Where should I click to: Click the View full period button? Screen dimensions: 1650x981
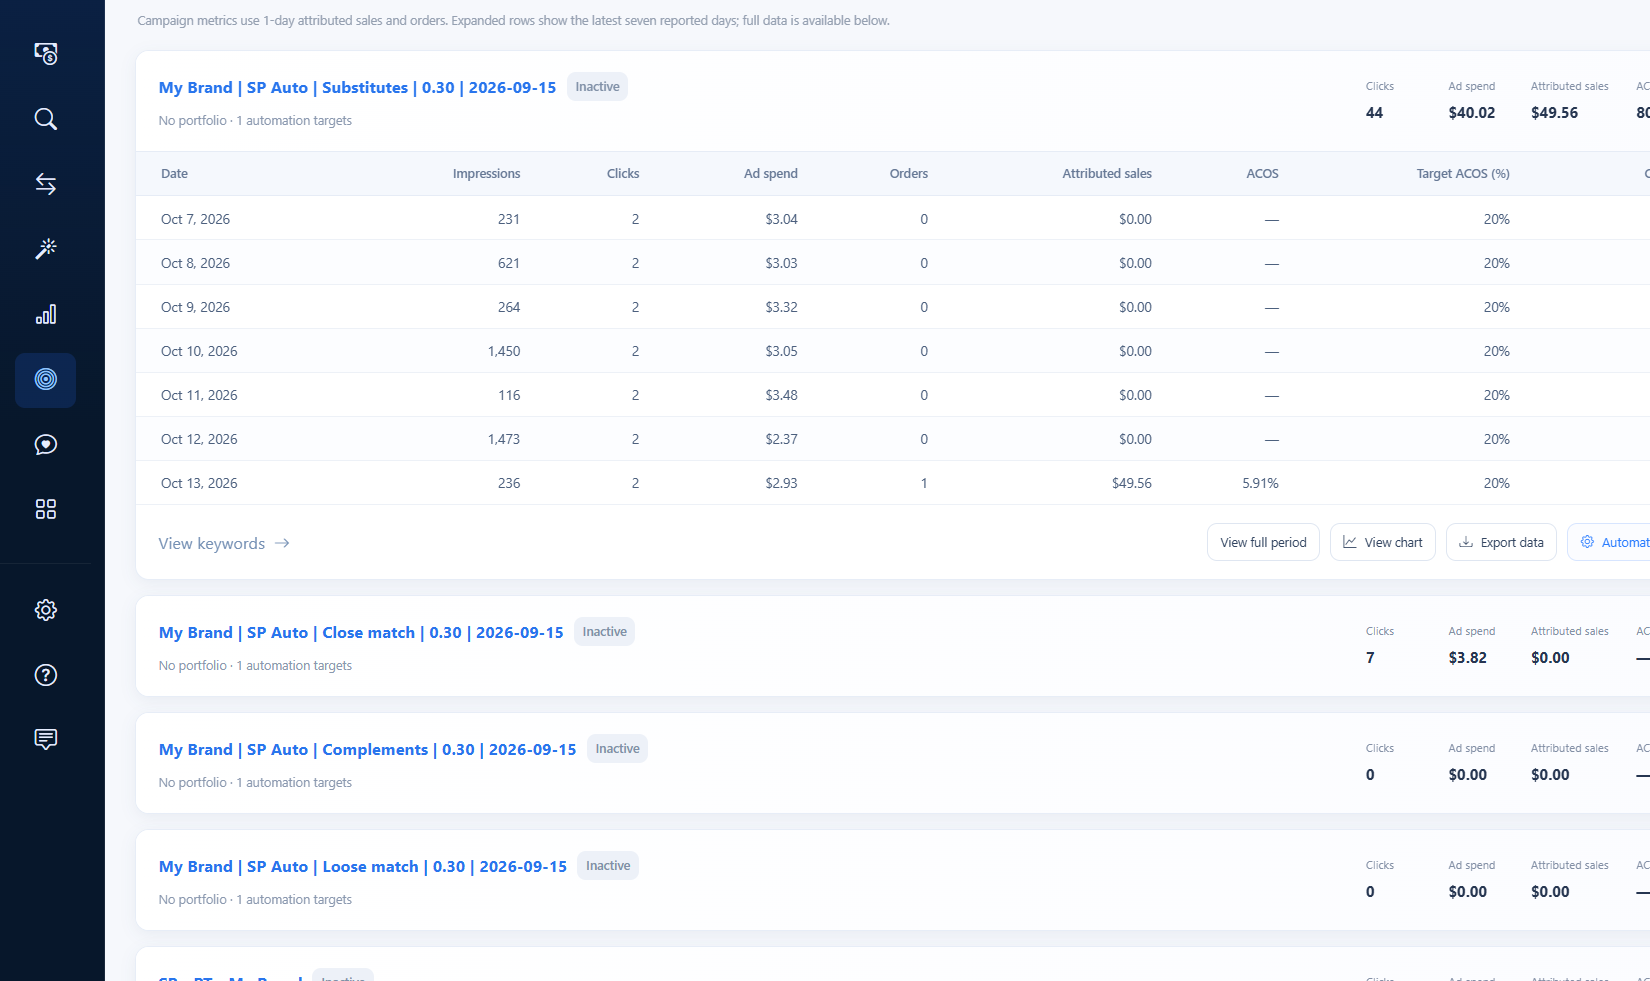(x=1263, y=542)
